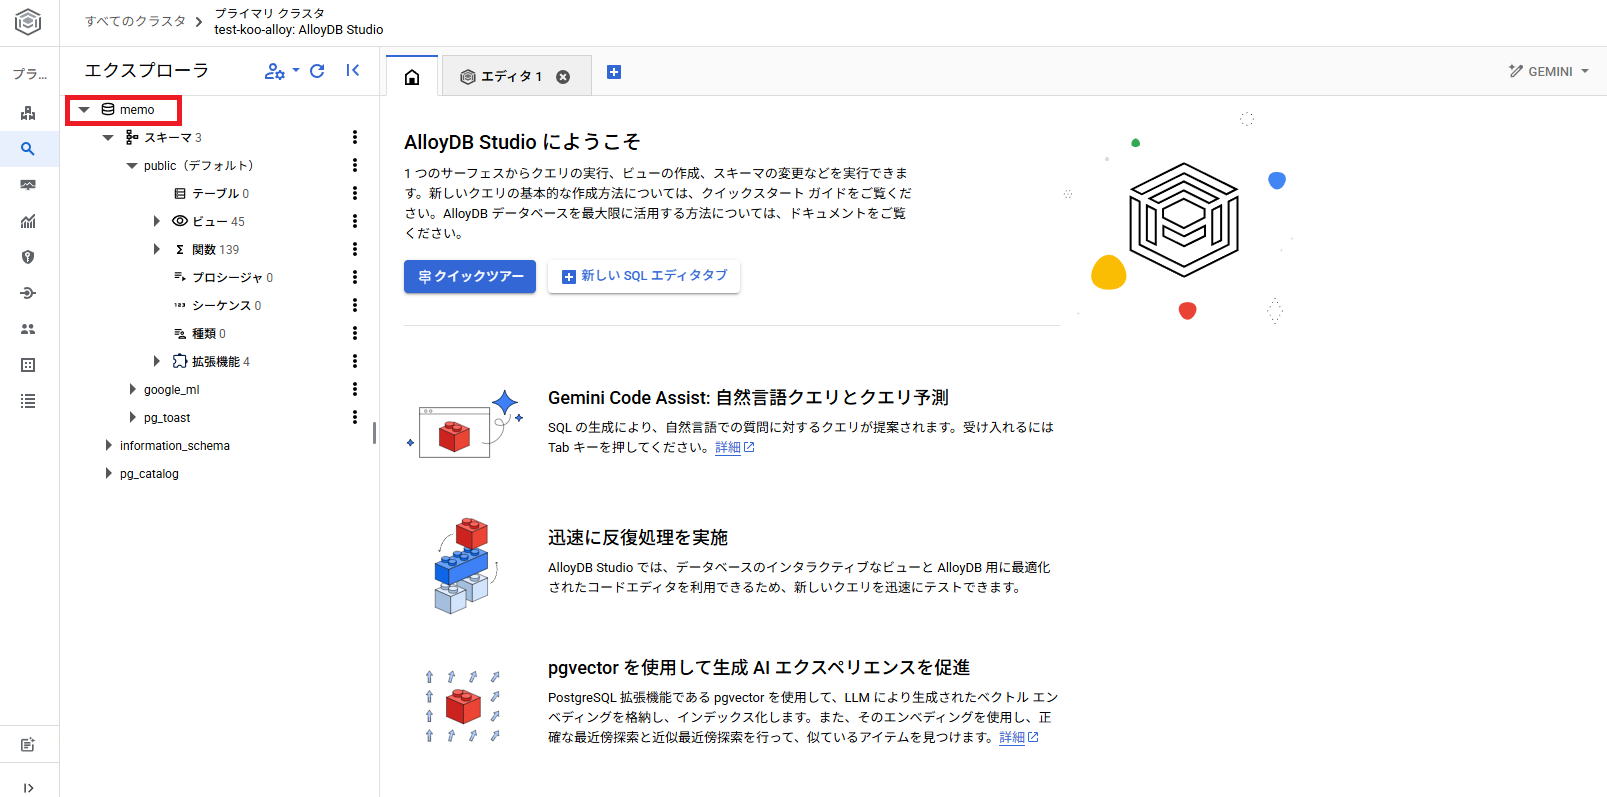Expand the ビュー 45 node
This screenshot has width=1607, height=797.
coord(156,221)
